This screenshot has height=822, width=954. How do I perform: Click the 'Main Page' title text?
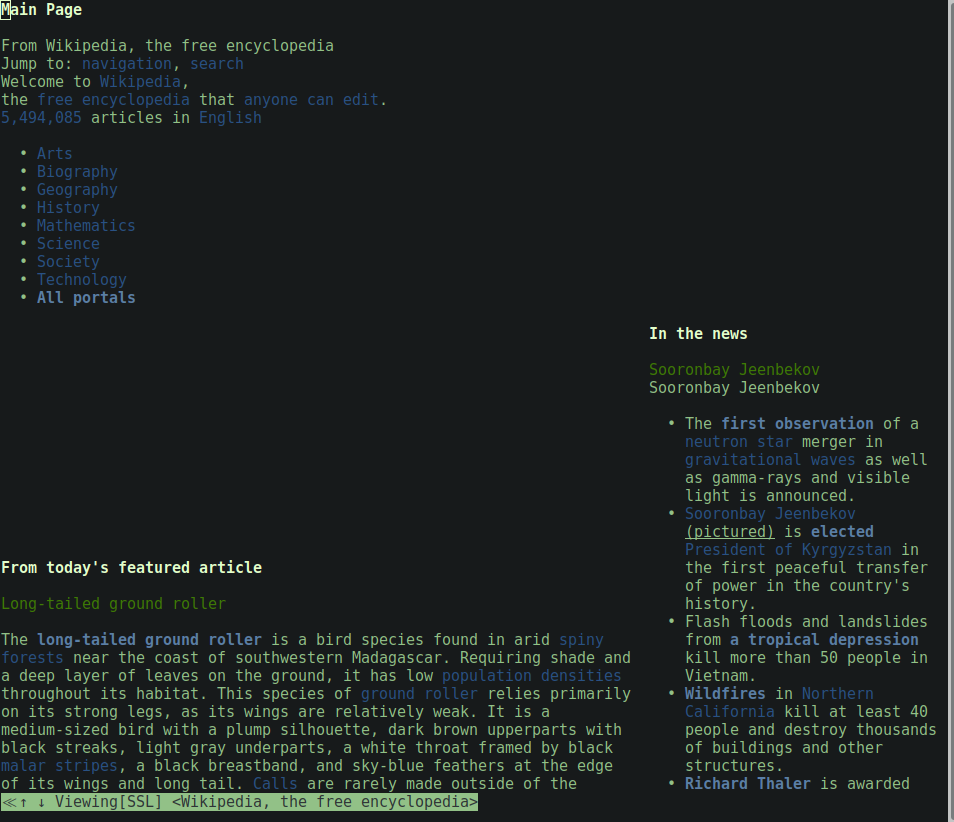click(41, 10)
